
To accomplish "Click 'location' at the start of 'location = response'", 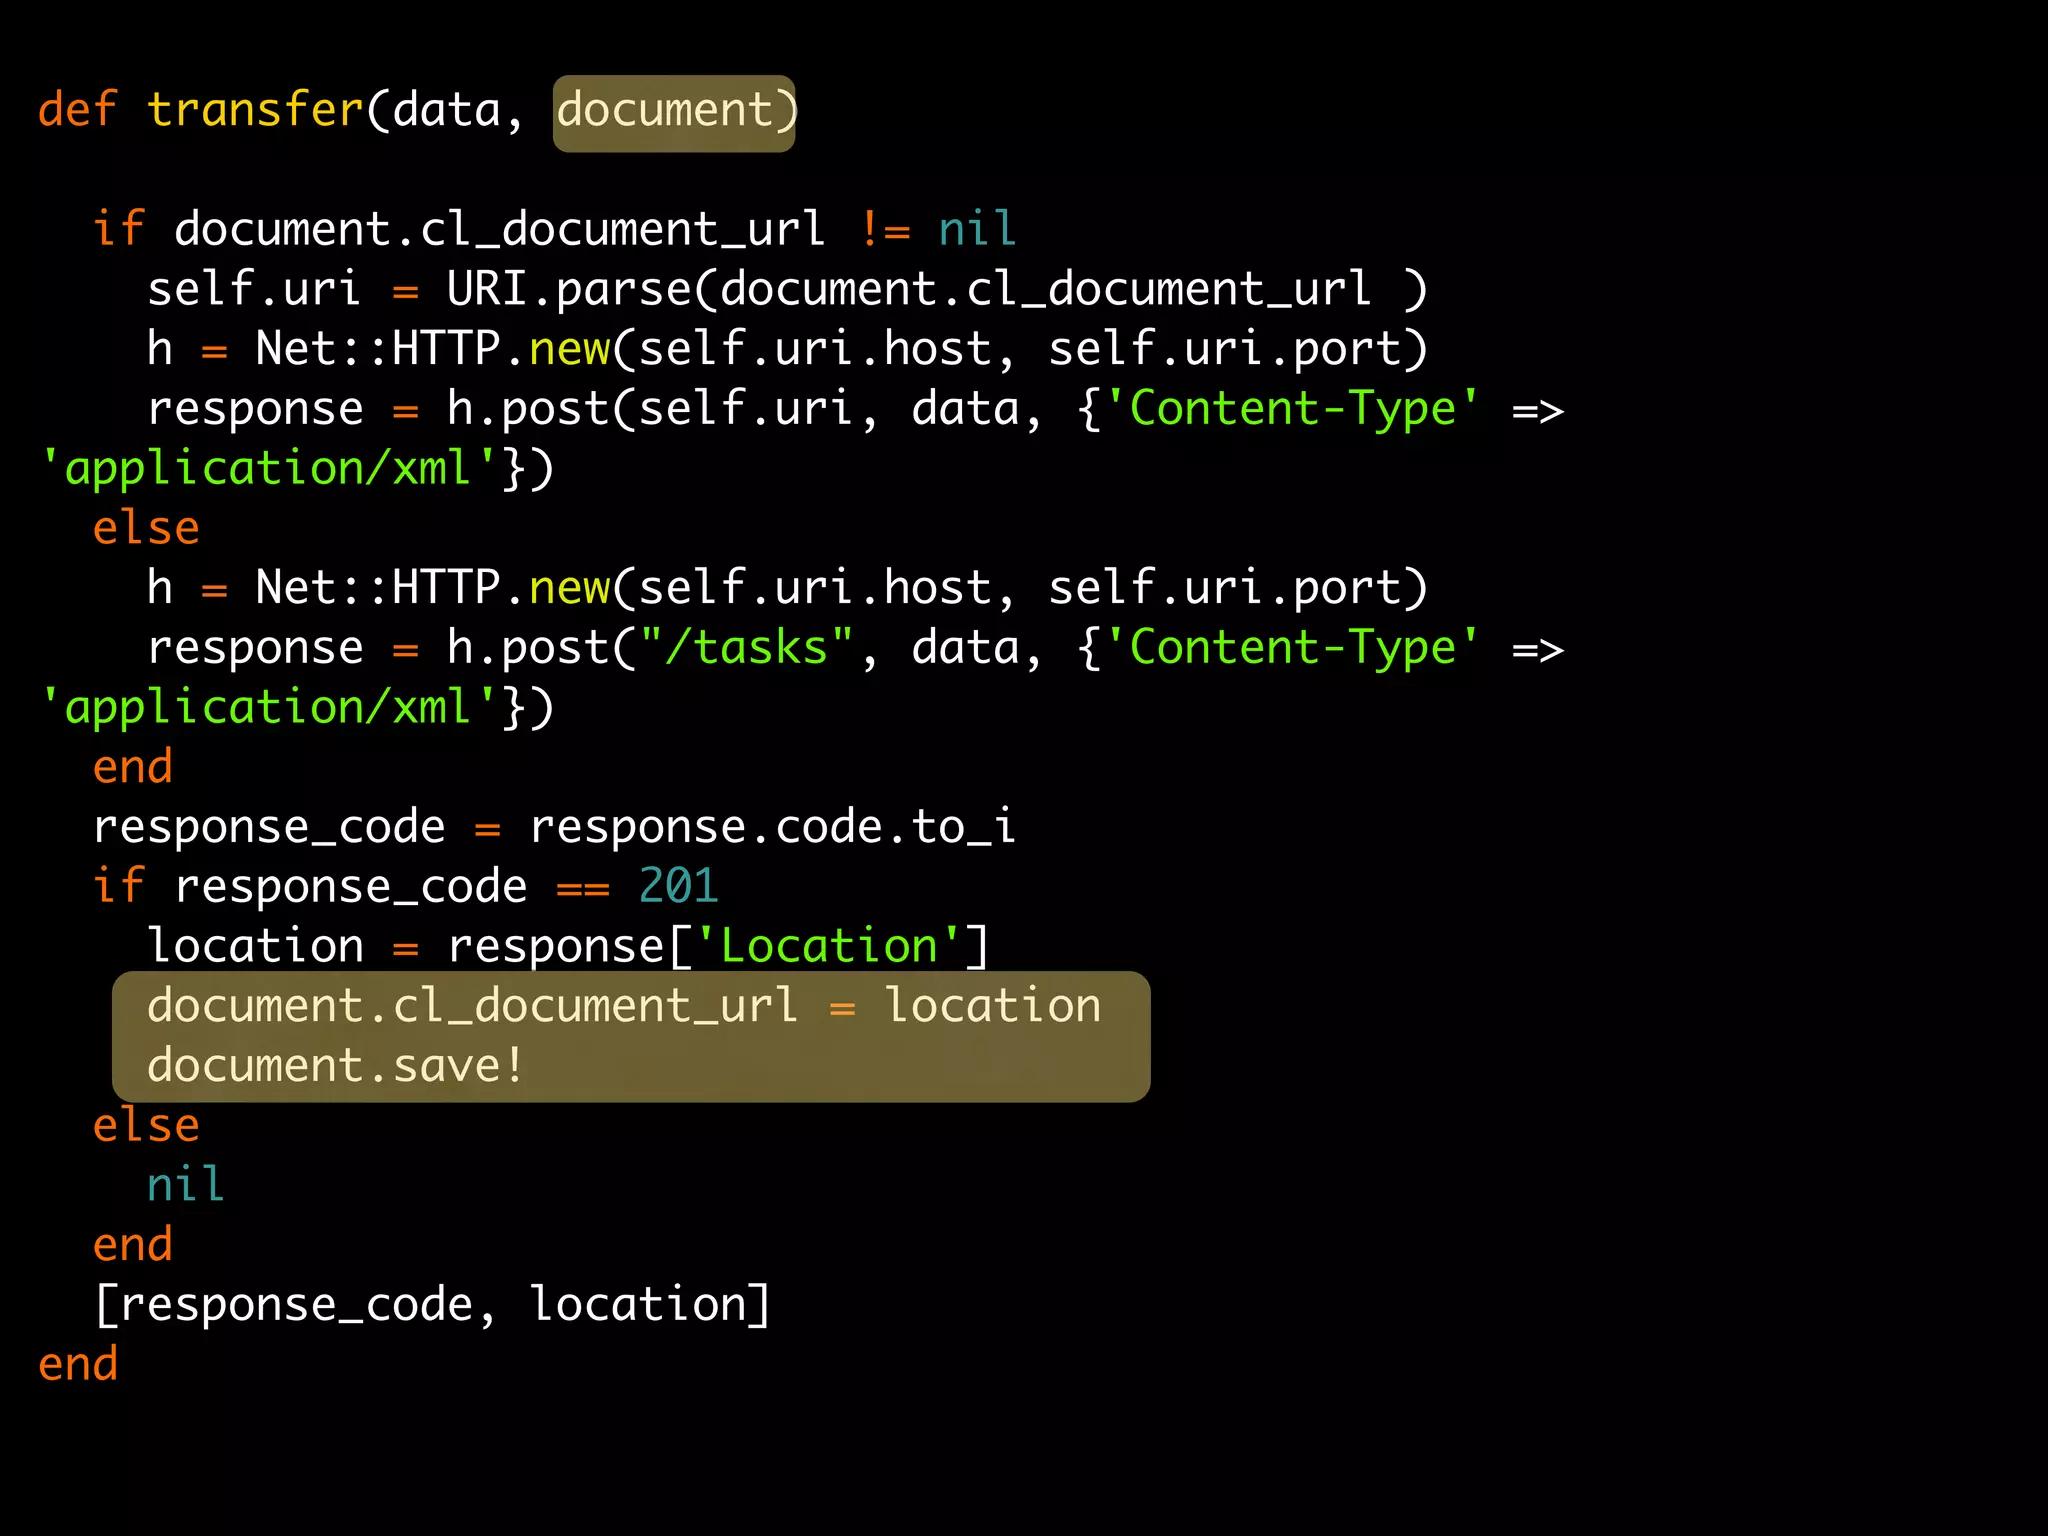I will point(255,946).
